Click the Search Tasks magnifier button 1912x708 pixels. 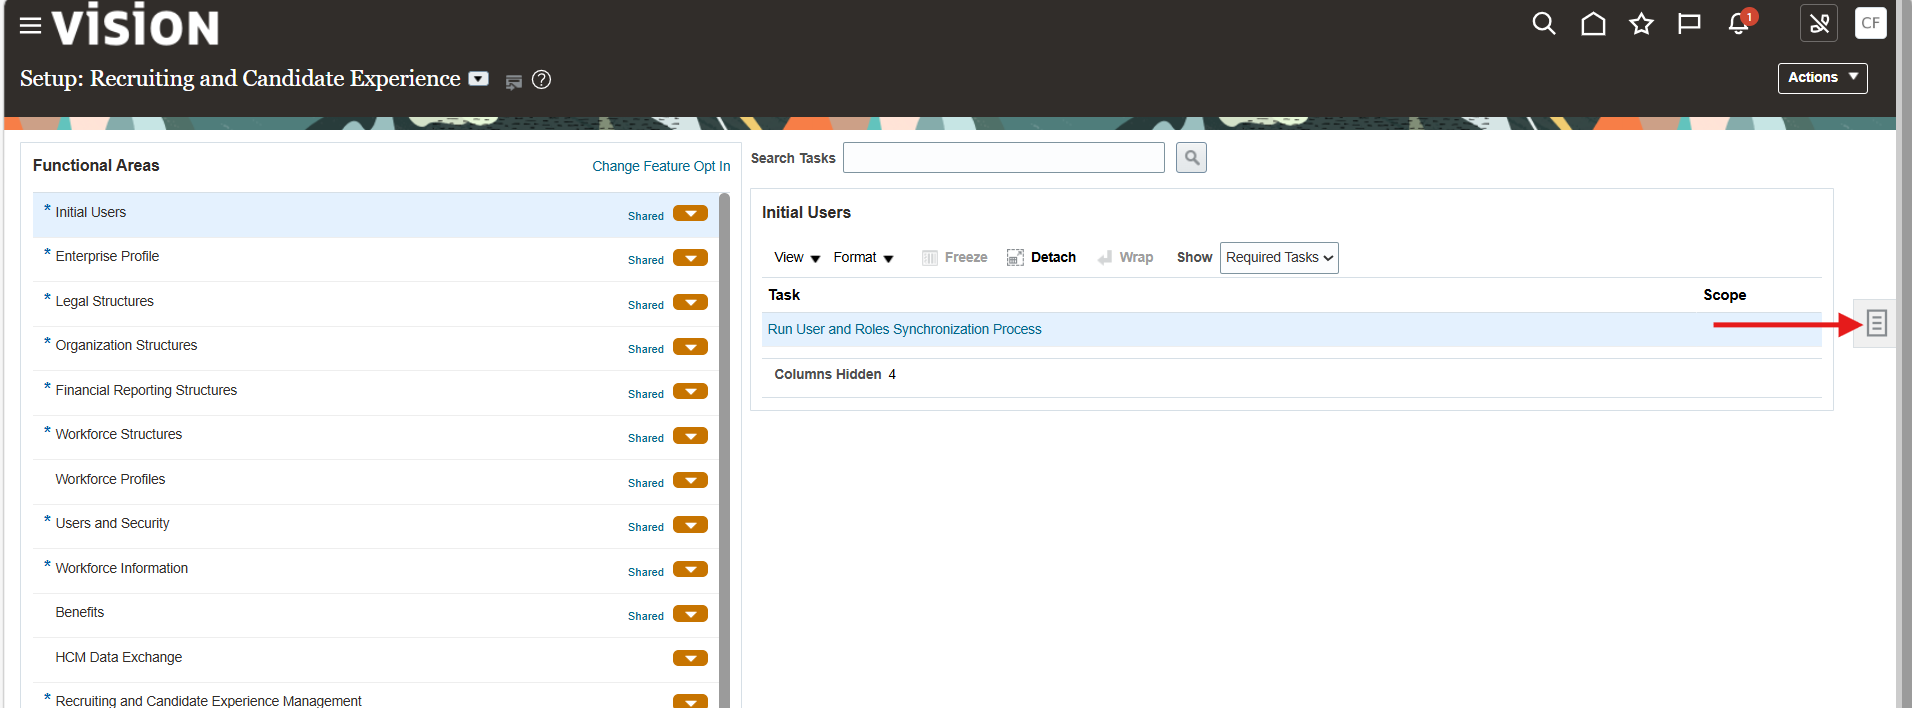pos(1191,158)
